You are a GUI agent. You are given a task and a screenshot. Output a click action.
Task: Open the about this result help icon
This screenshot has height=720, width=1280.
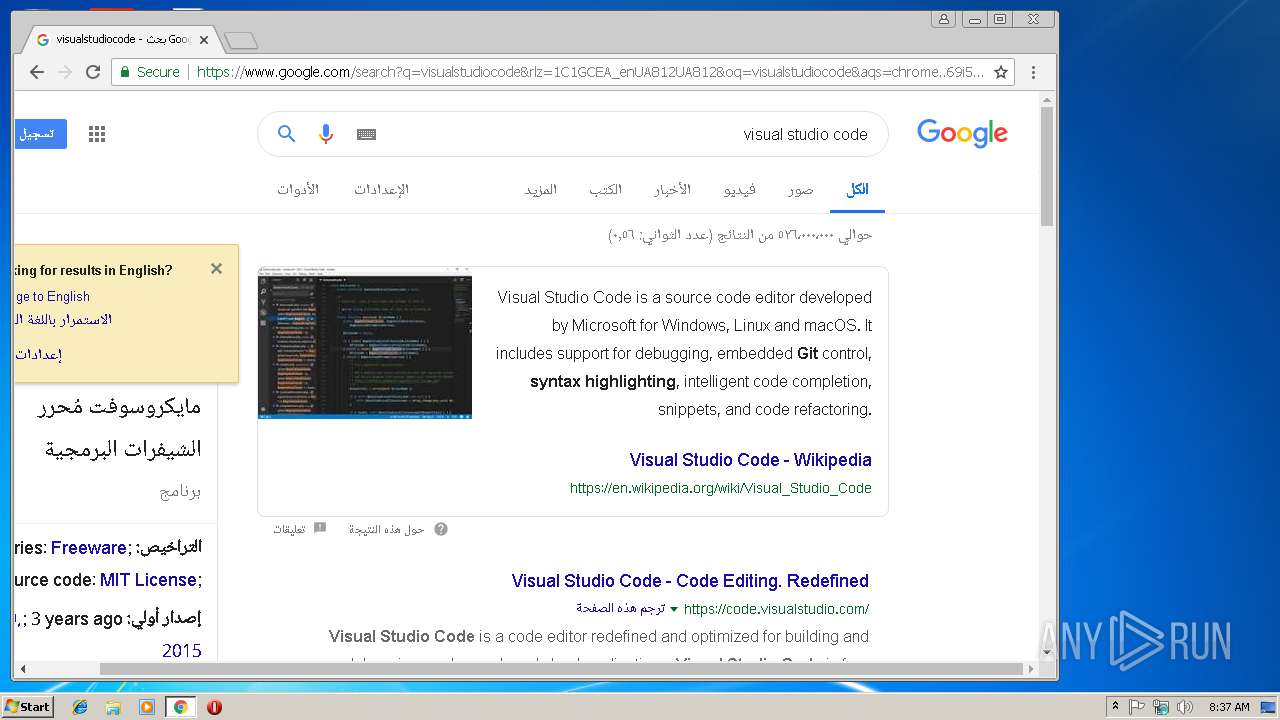(441, 529)
